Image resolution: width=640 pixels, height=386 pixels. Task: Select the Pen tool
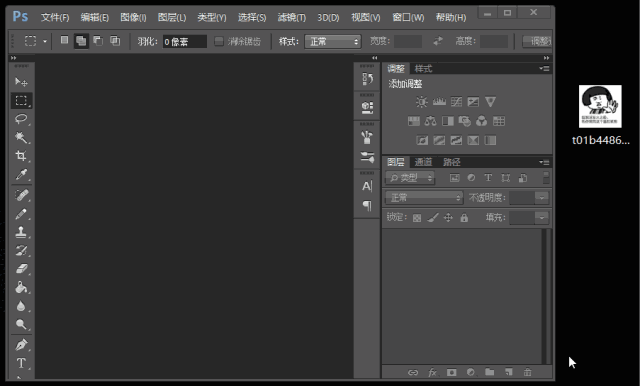[x=21, y=345]
